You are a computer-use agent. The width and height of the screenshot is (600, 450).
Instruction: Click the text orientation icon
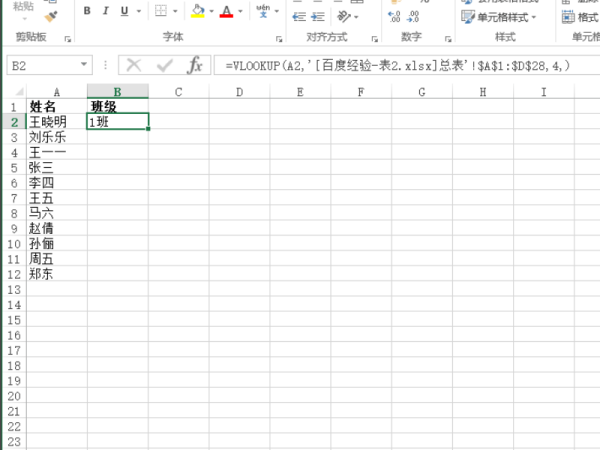pyautogui.click(x=344, y=17)
